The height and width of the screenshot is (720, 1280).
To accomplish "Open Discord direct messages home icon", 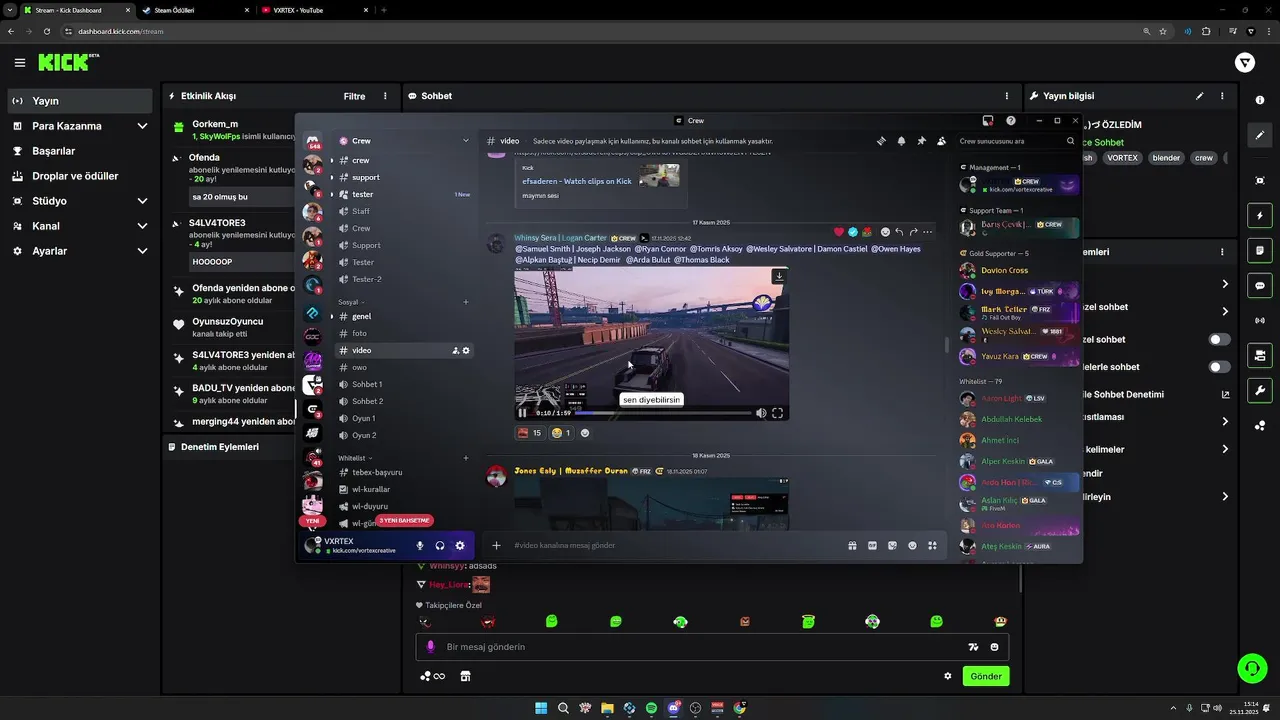I will pyautogui.click(x=312, y=142).
